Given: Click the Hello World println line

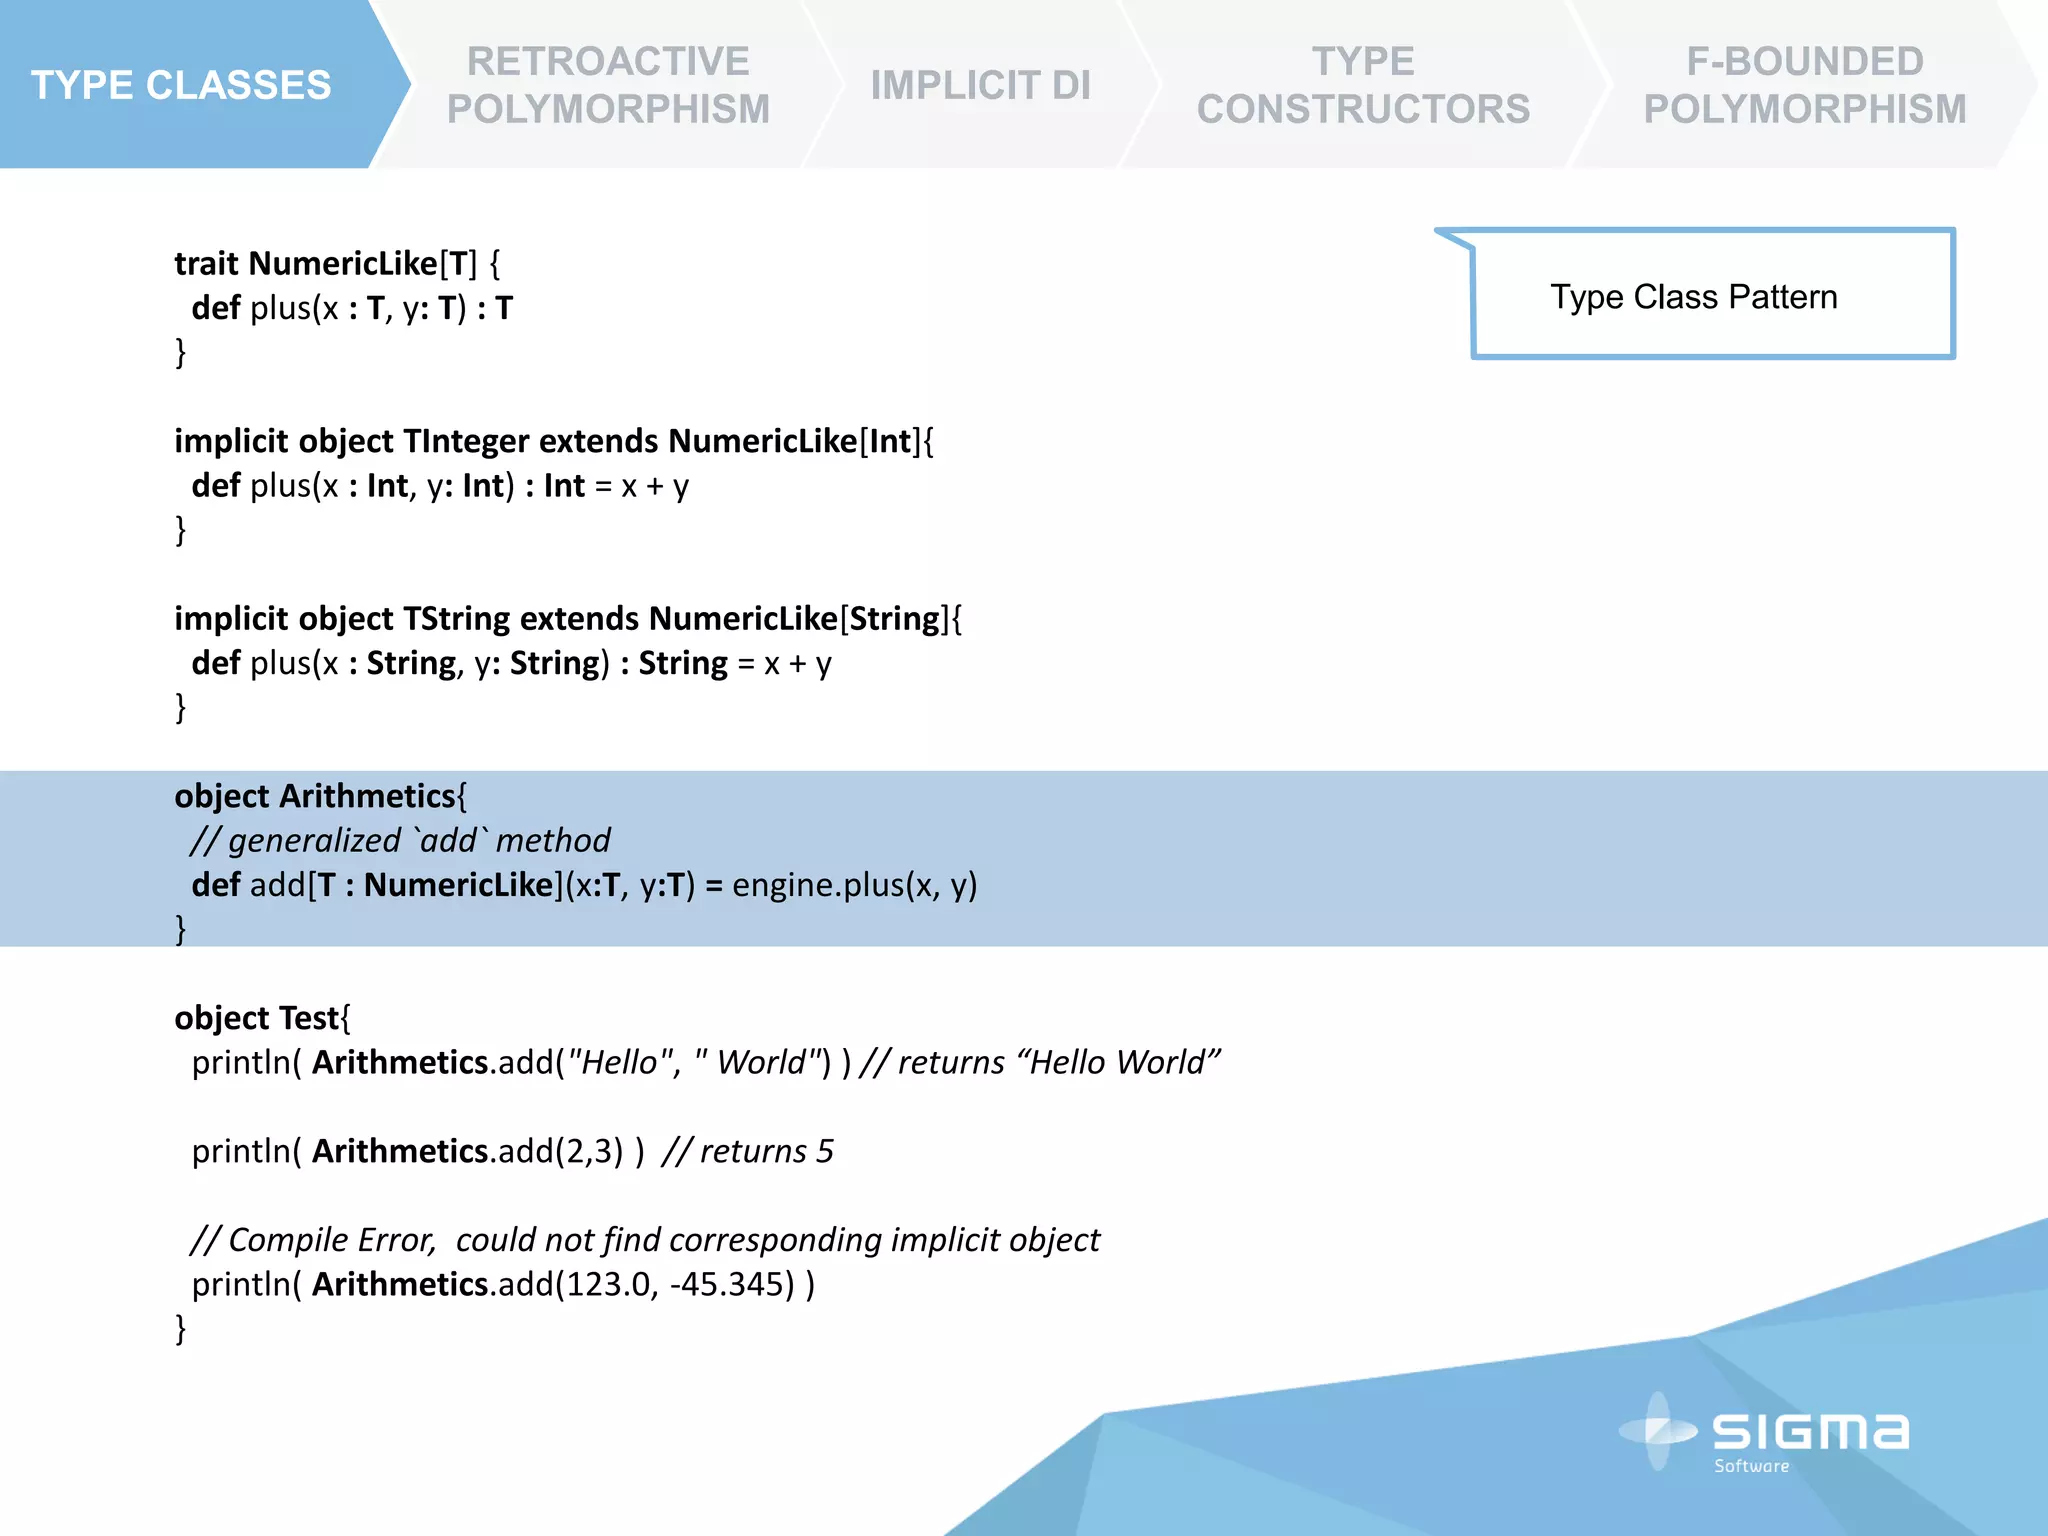Looking at the screenshot, I should tap(705, 1062).
